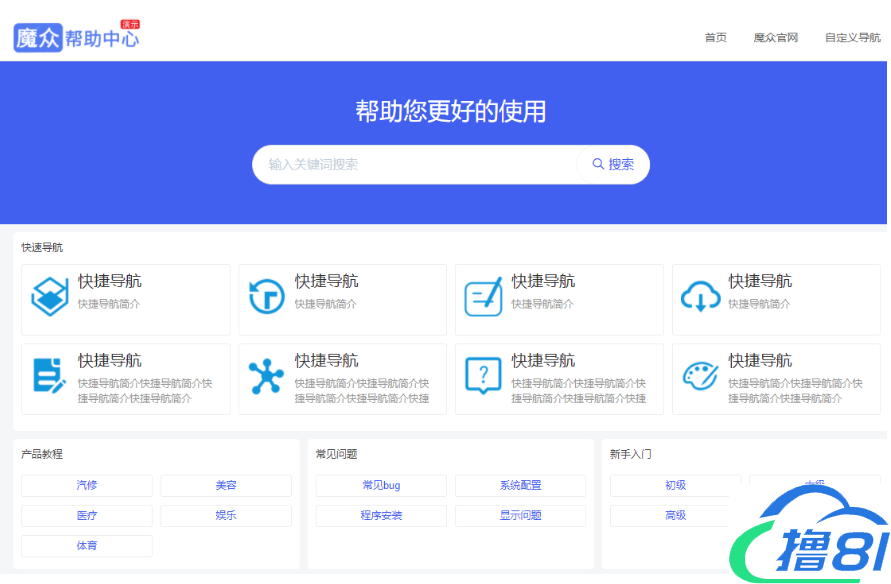Image resolution: width=891 pixels, height=584 pixels.
Task: Click the network nodes navigation icon
Action: pyautogui.click(x=267, y=376)
